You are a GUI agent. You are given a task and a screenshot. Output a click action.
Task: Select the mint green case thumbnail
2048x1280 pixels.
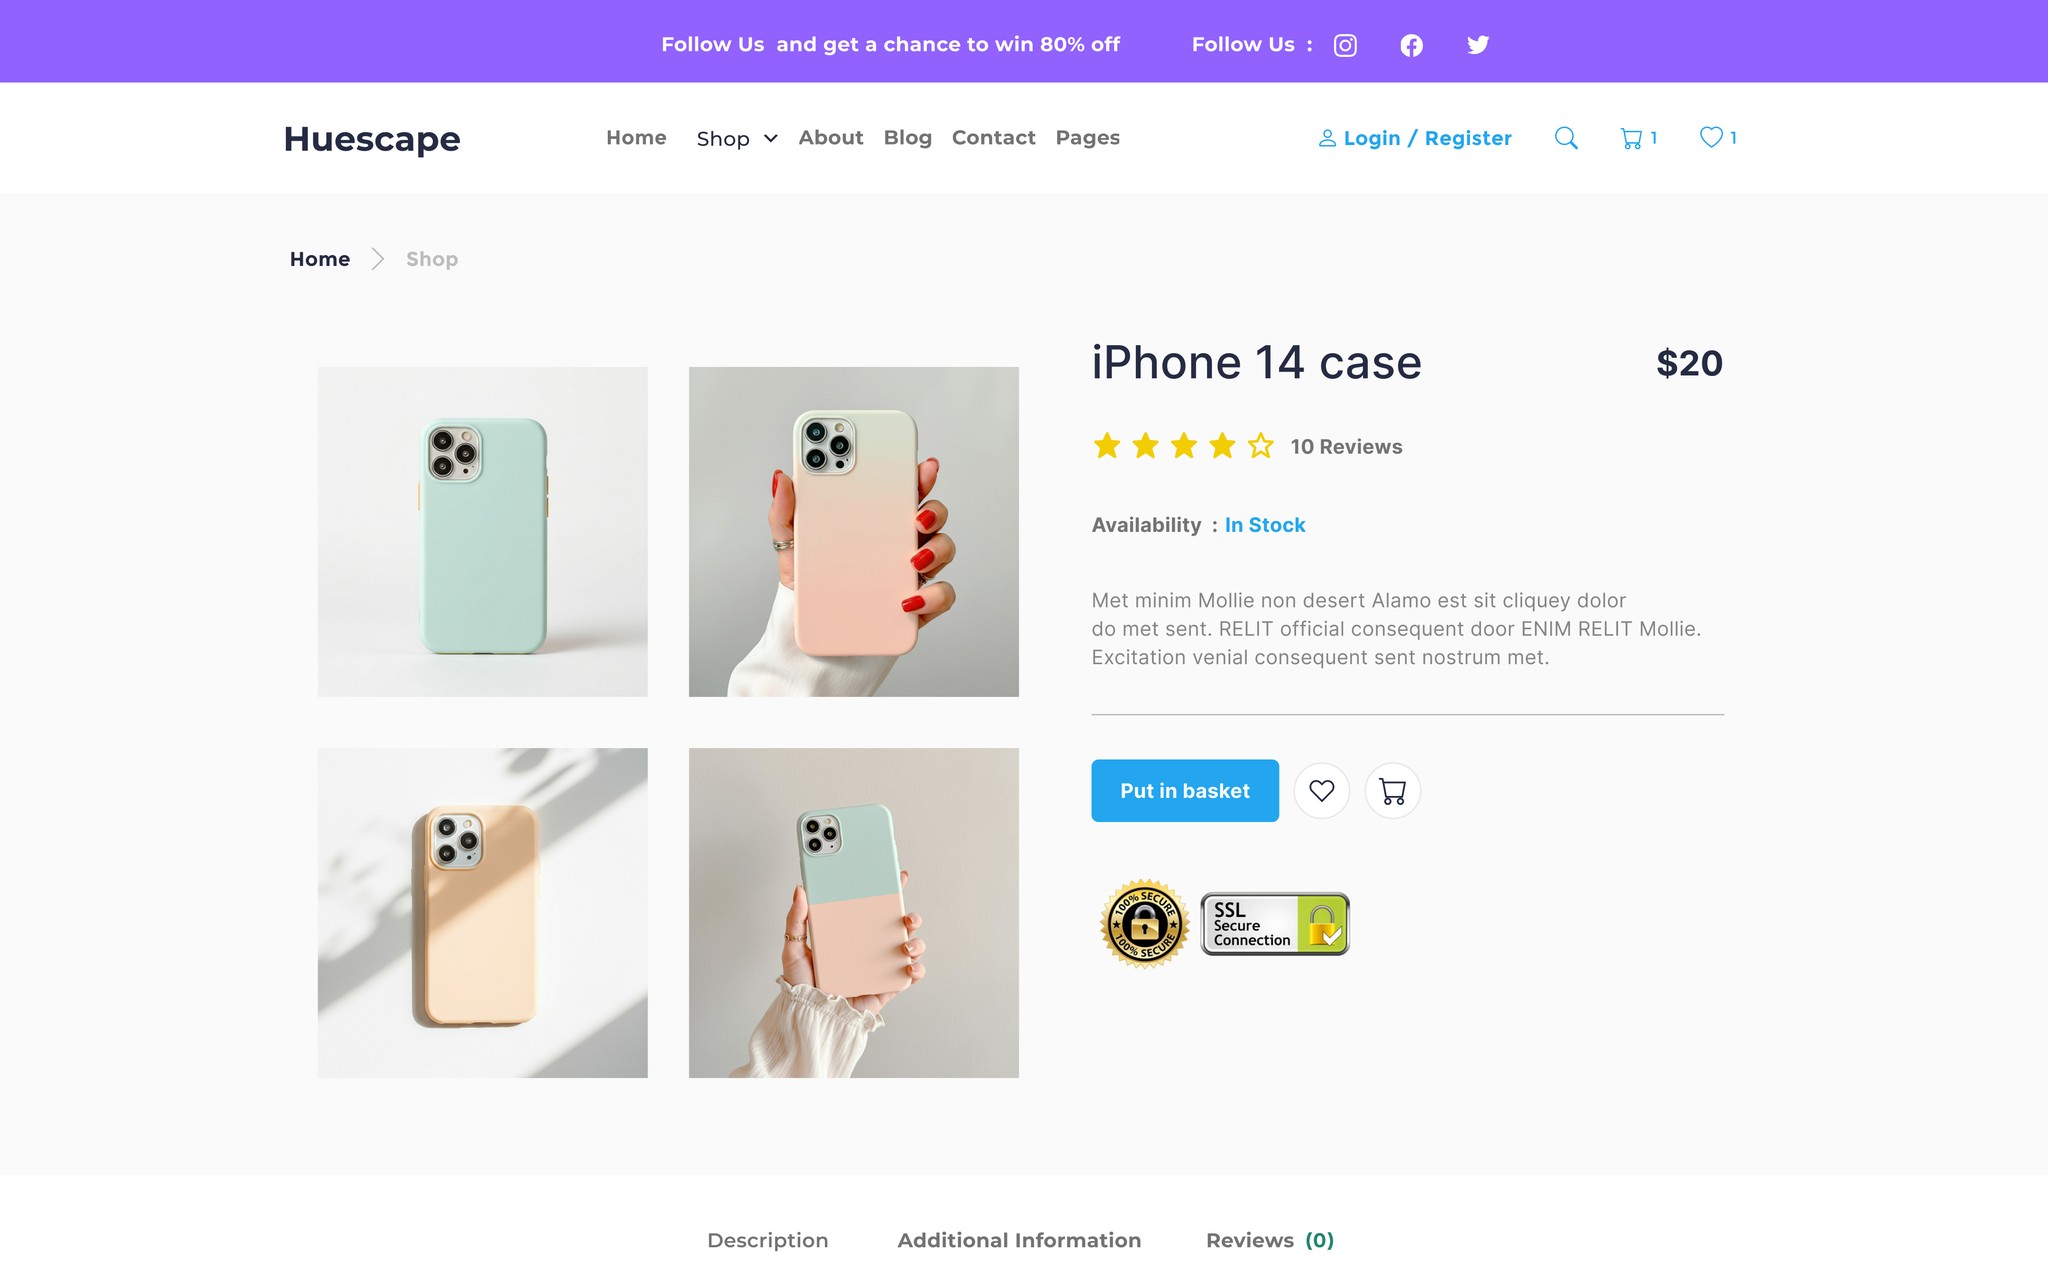pos(483,532)
